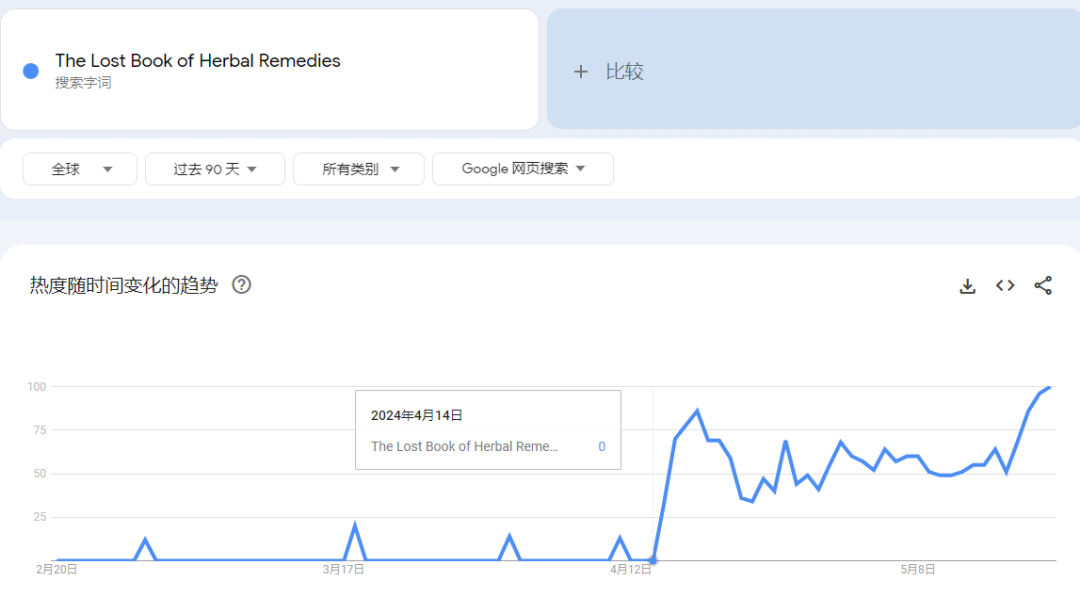Download the trend chart data as CSV
The image size is (1080, 597).
tap(967, 286)
